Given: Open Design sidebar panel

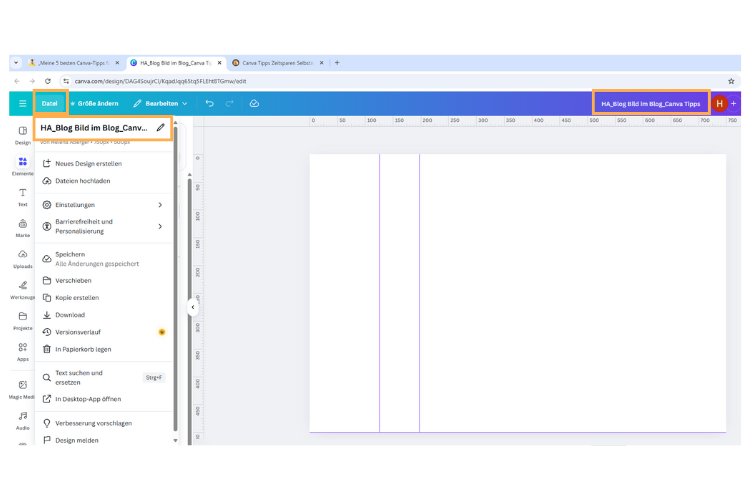Looking at the screenshot, I should [22, 135].
